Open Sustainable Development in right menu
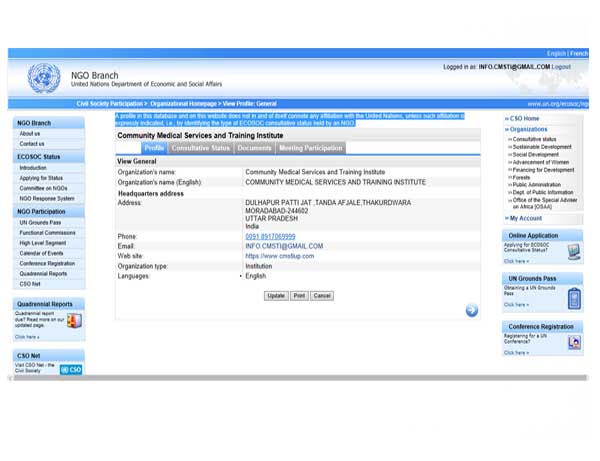This screenshot has width=600, height=461. coord(542,147)
